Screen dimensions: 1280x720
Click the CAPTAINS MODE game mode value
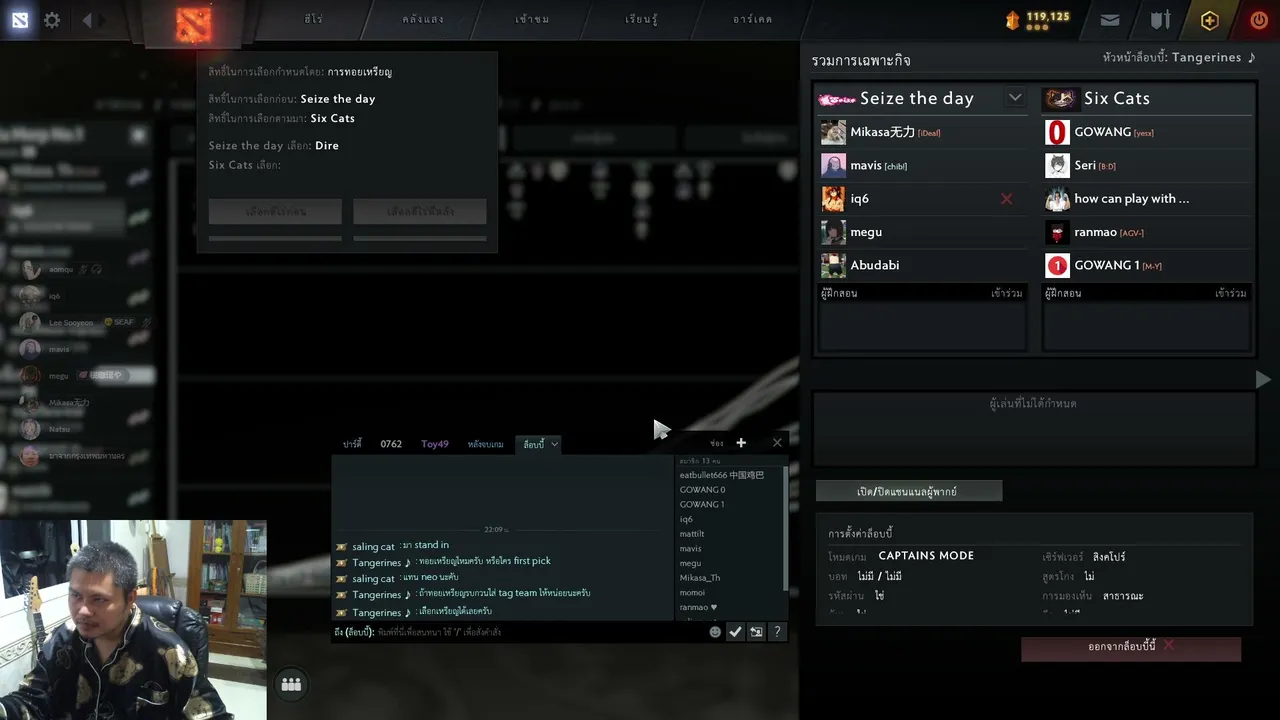click(926, 556)
